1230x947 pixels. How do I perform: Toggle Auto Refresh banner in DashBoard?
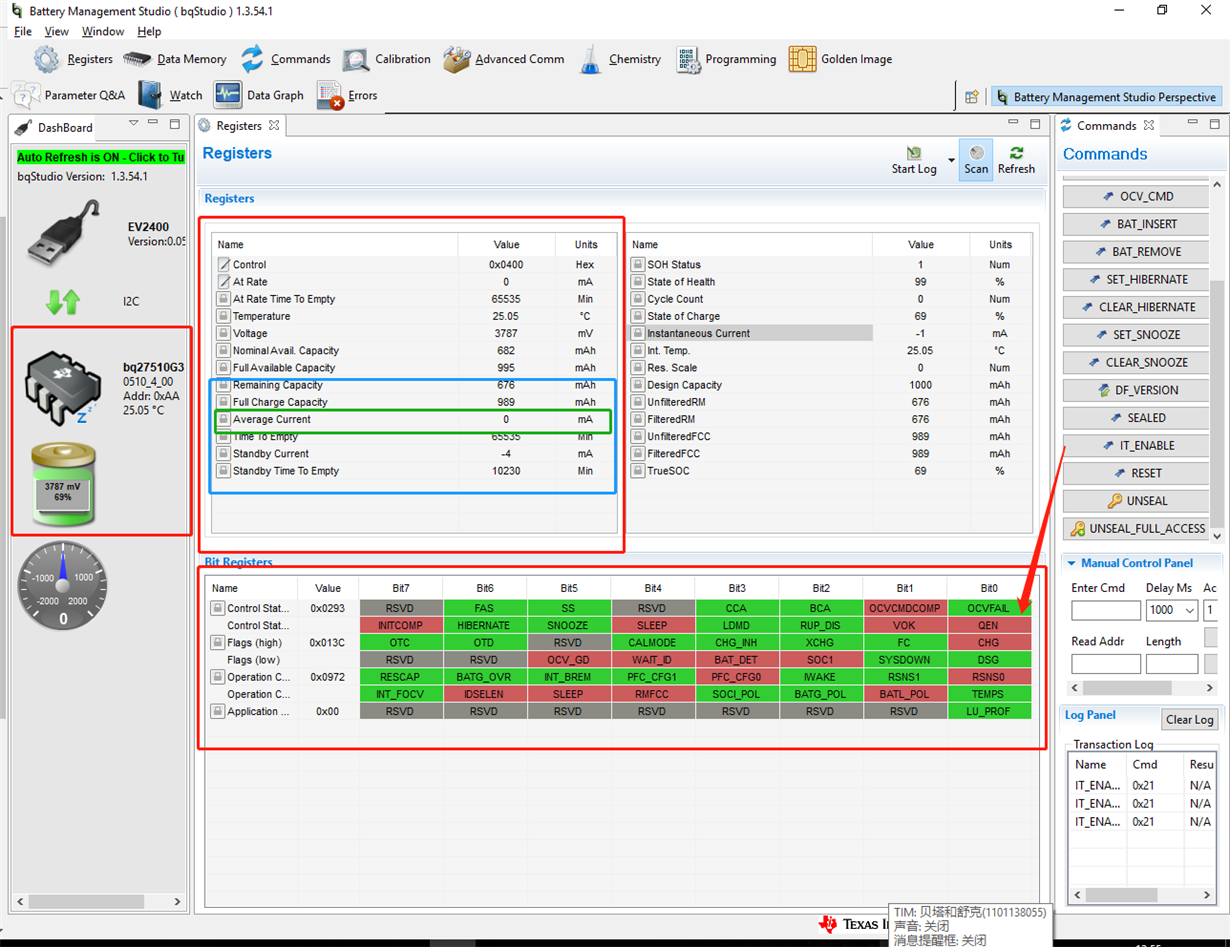101,157
